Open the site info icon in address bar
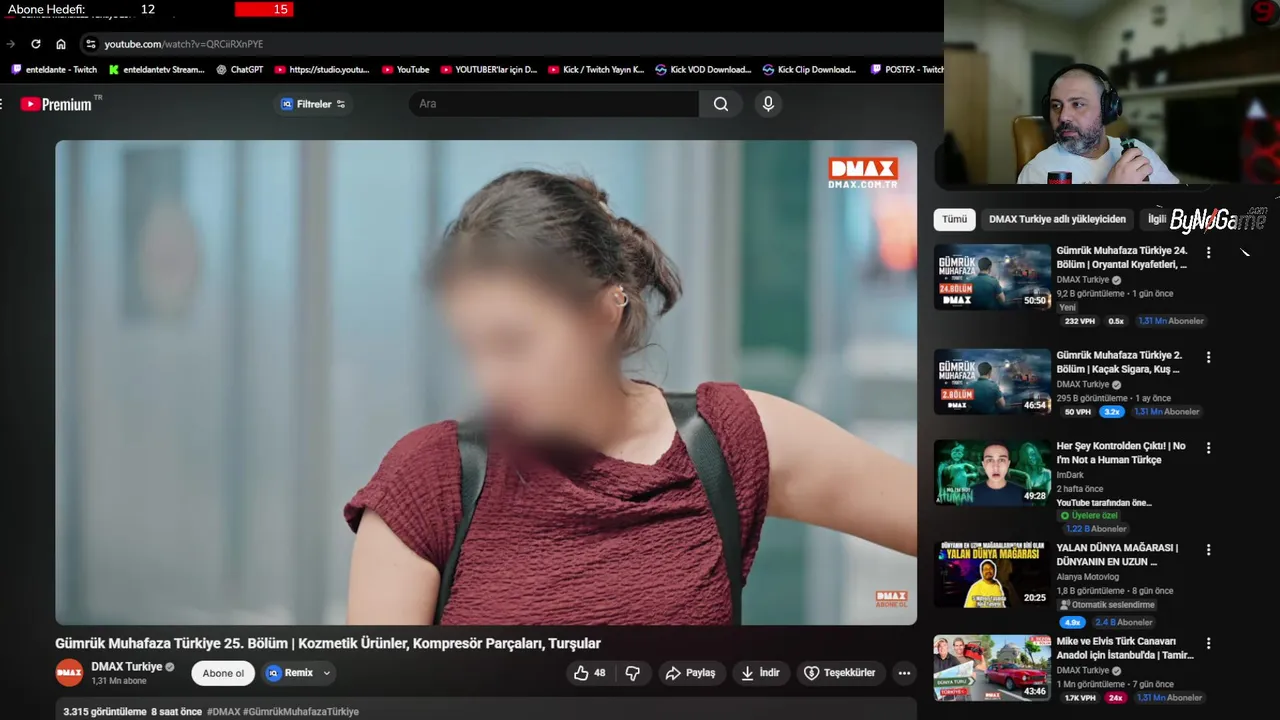The width and height of the screenshot is (1280, 720). click(90, 44)
